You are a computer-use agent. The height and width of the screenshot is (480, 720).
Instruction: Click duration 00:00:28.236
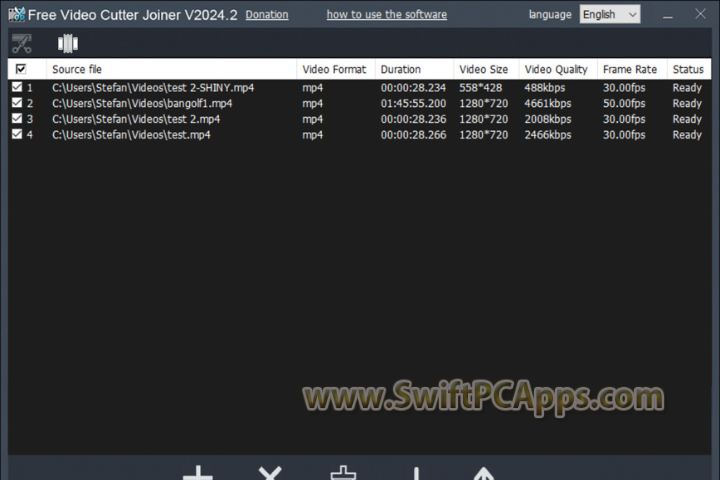[413, 119]
